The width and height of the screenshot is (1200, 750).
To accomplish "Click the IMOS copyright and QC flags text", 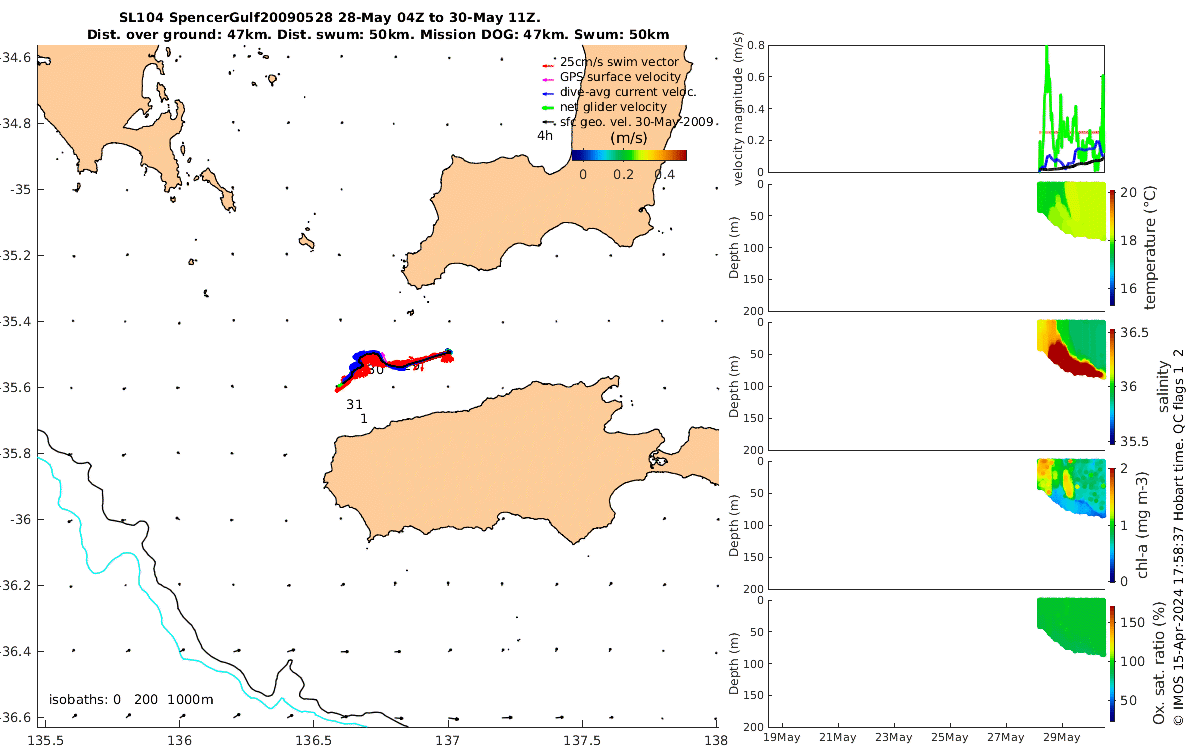I will (x=1179, y=535).
